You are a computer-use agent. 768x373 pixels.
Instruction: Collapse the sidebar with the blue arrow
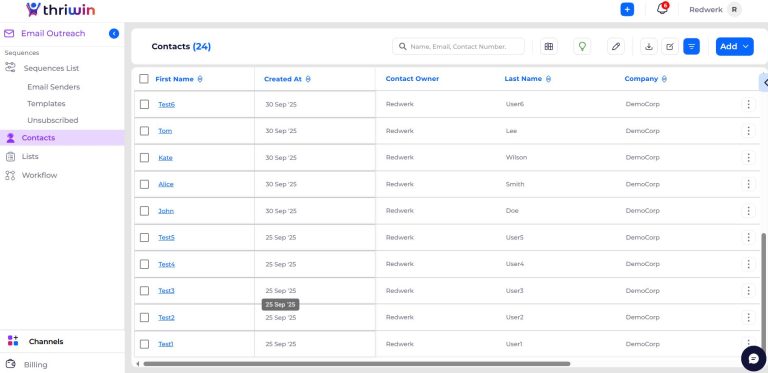click(x=114, y=33)
